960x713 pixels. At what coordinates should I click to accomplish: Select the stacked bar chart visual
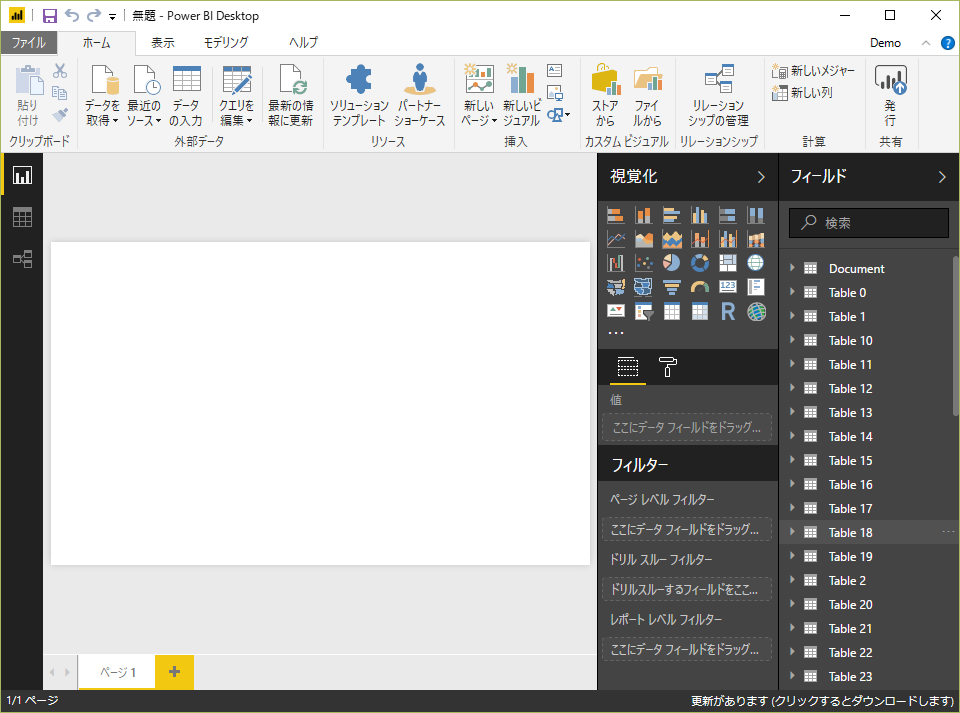(615, 215)
